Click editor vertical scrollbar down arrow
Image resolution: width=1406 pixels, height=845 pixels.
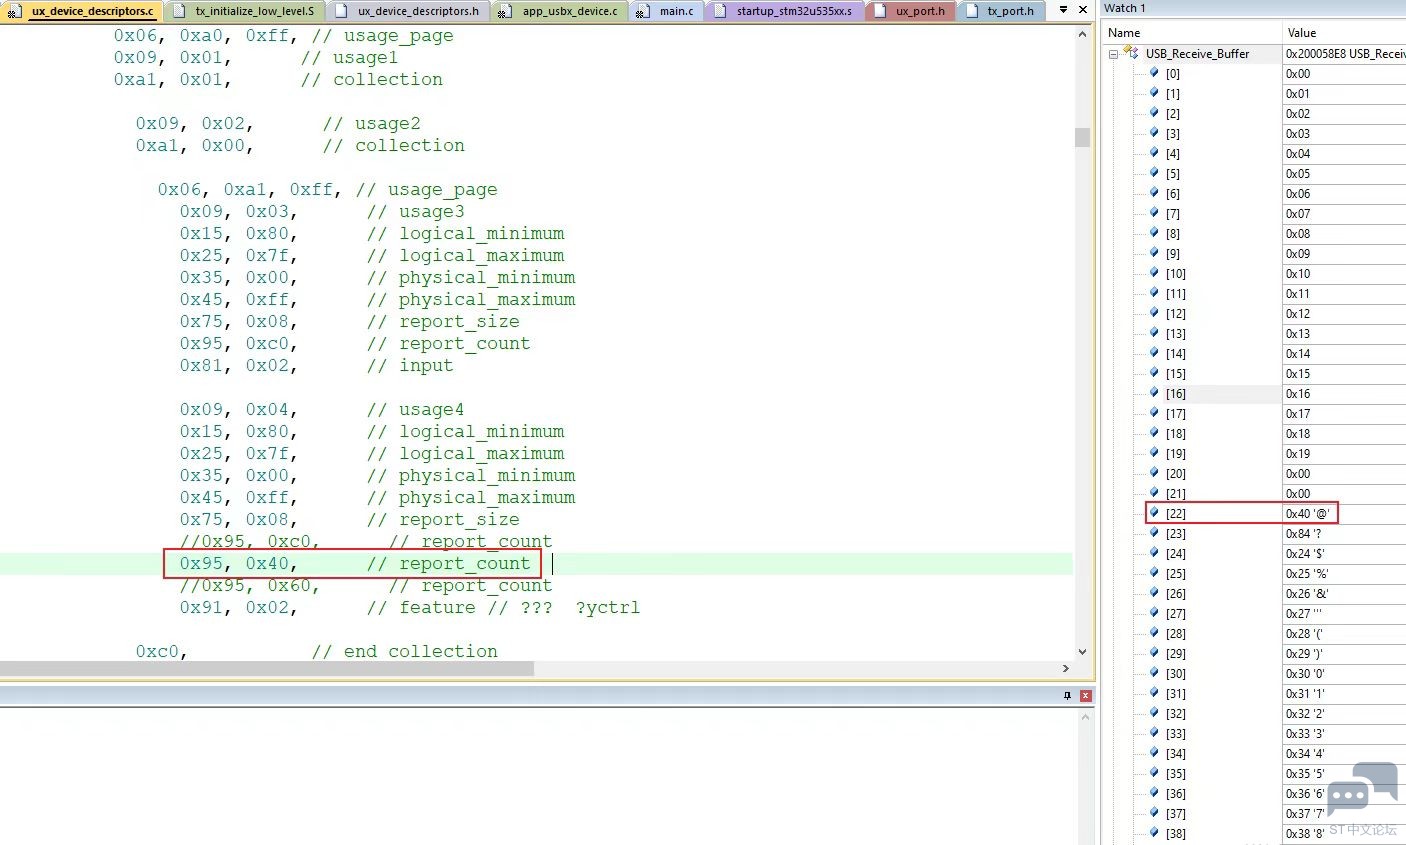(x=1083, y=651)
